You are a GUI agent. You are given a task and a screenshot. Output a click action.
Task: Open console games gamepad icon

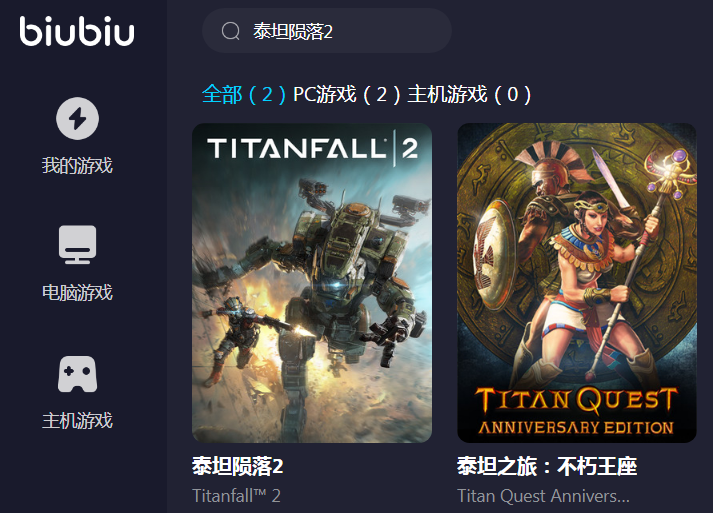77,374
